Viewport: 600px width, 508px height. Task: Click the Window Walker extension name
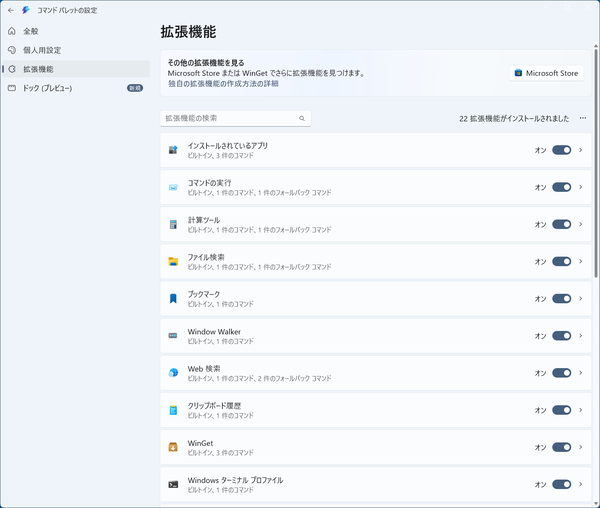[214, 332]
